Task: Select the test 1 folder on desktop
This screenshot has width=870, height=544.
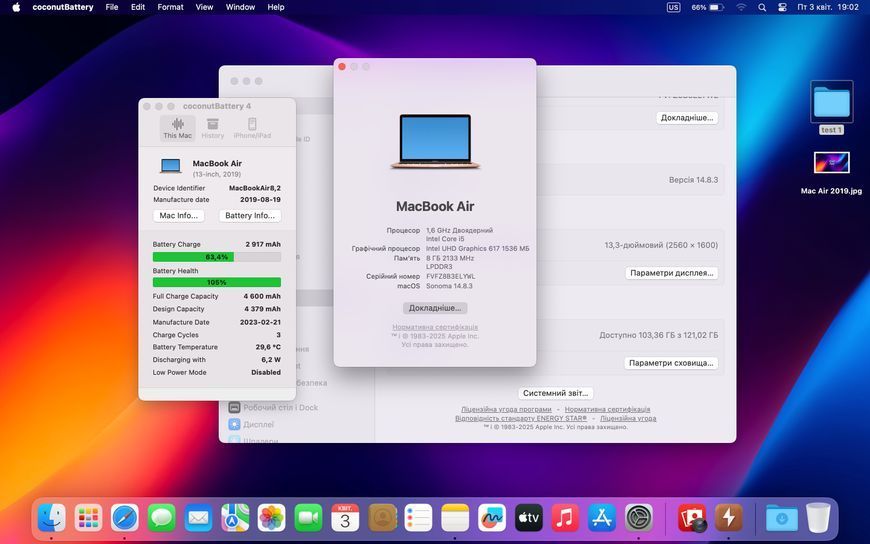Action: pyautogui.click(x=831, y=108)
